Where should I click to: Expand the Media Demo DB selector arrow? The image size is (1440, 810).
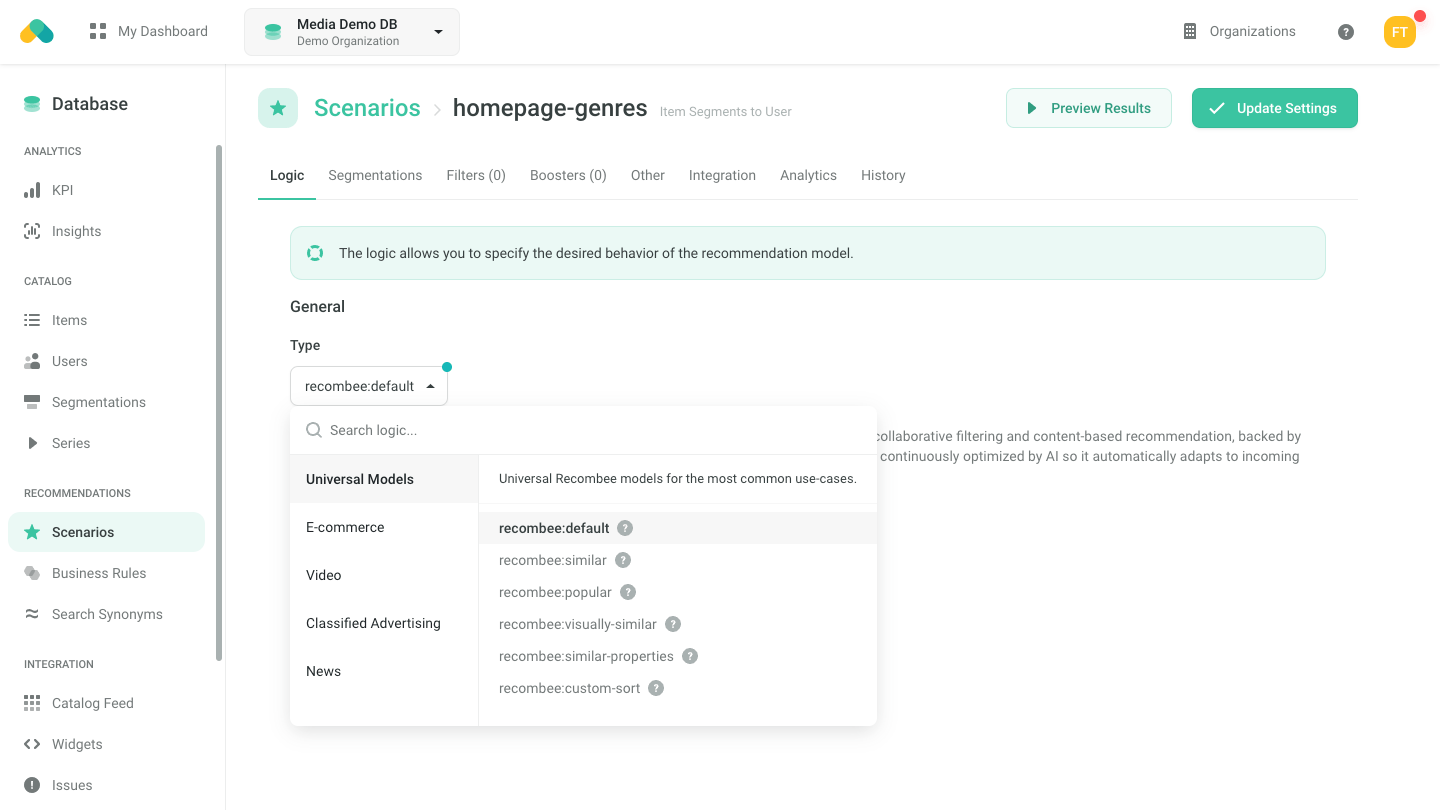(x=438, y=32)
